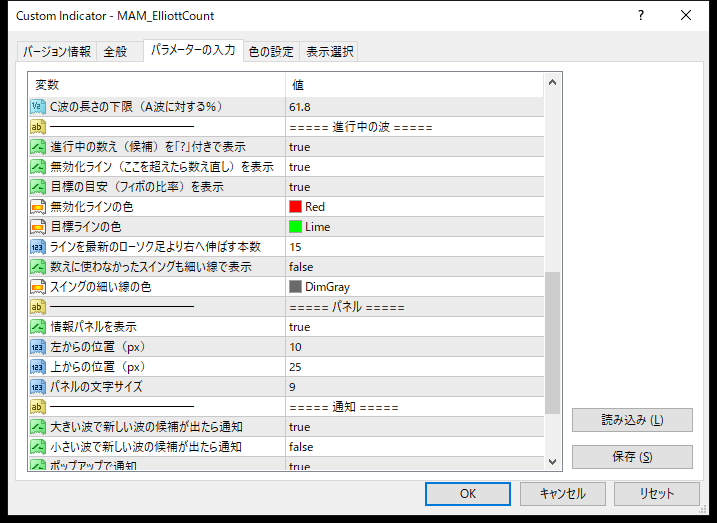Image resolution: width=717 pixels, height=523 pixels.
Task: Click the ab string icon beside パネル separator
Action: click(x=38, y=307)
